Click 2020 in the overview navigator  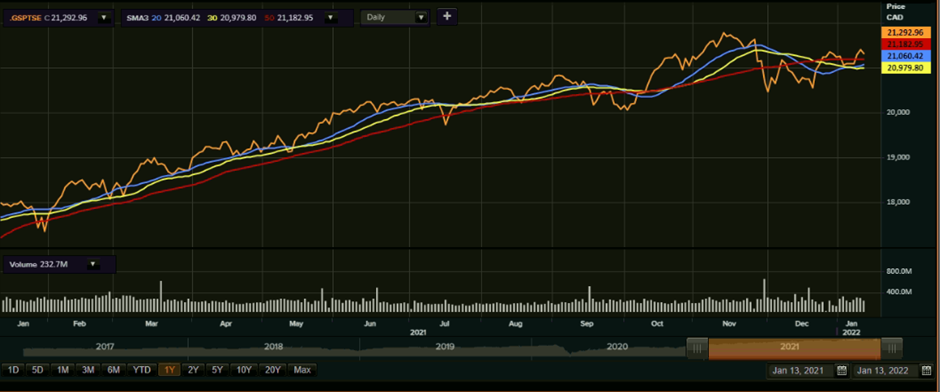point(617,346)
